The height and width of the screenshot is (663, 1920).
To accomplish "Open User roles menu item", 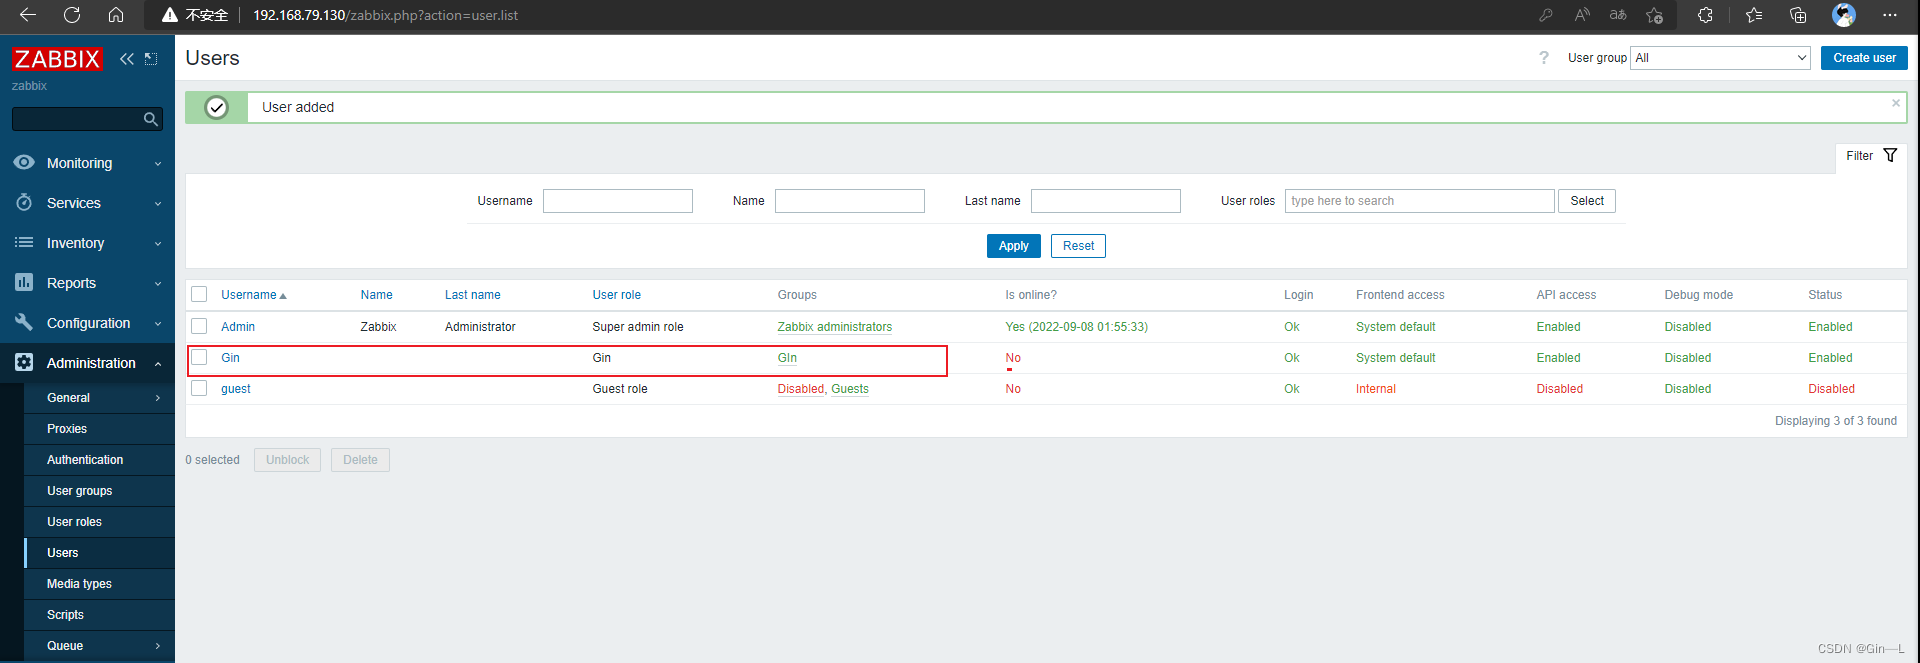I will point(74,522).
